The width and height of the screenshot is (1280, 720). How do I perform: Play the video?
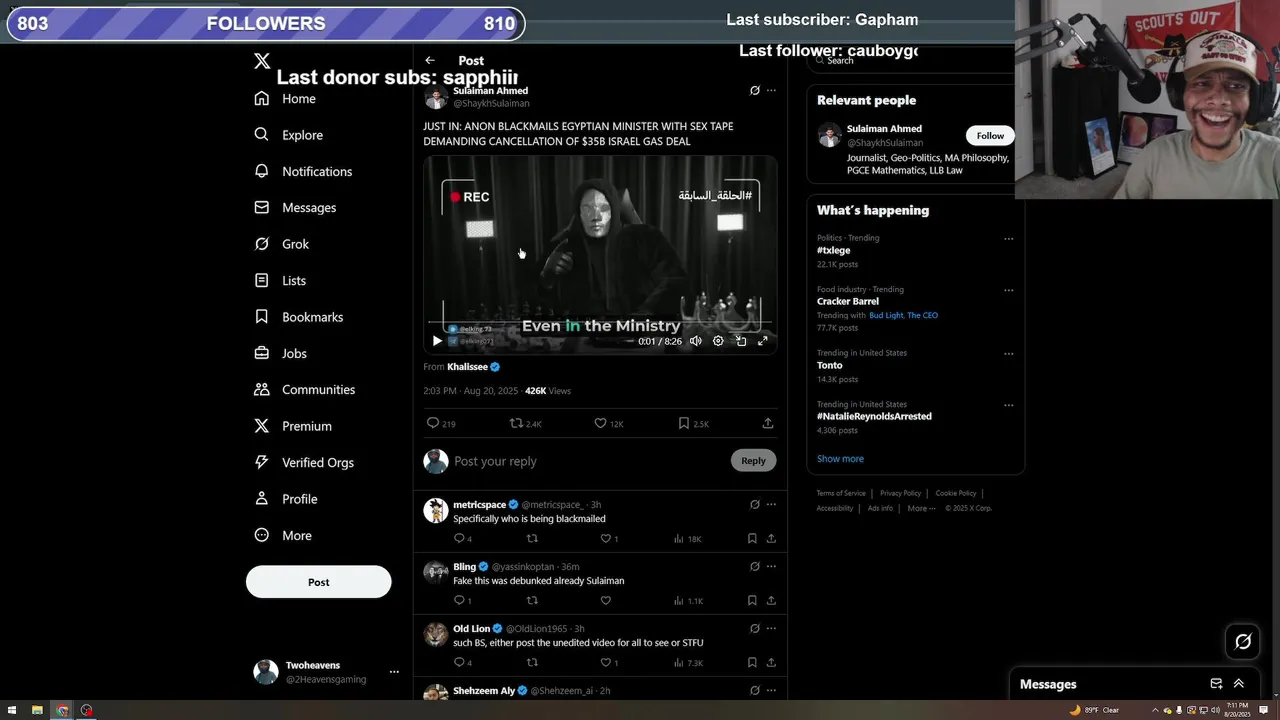[437, 341]
